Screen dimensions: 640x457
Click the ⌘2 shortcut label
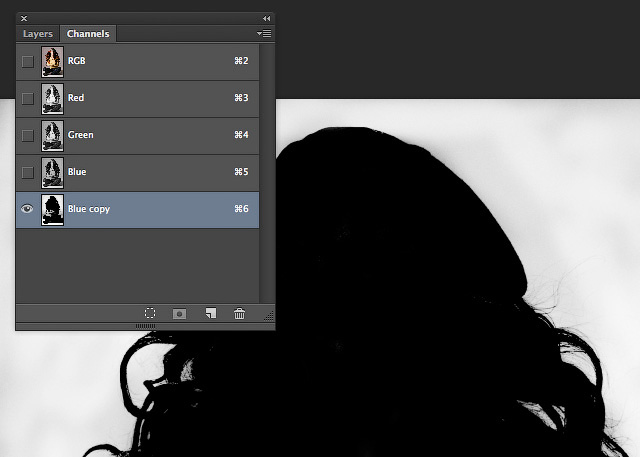[x=241, y=61]
